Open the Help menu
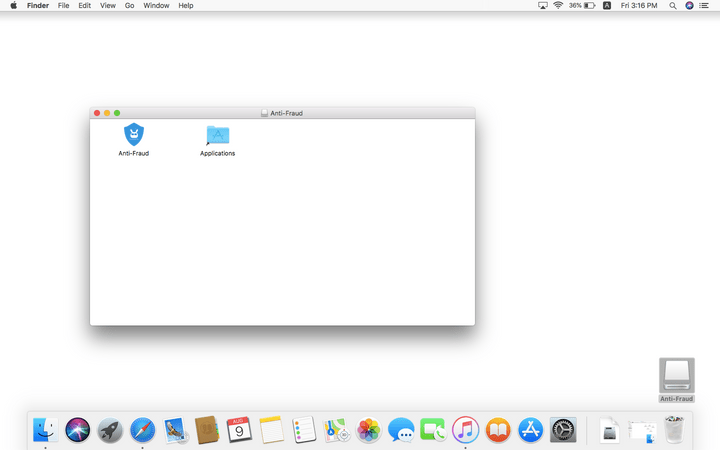Image resolution: width=720 pixels, height=450 pixels. 186,6
